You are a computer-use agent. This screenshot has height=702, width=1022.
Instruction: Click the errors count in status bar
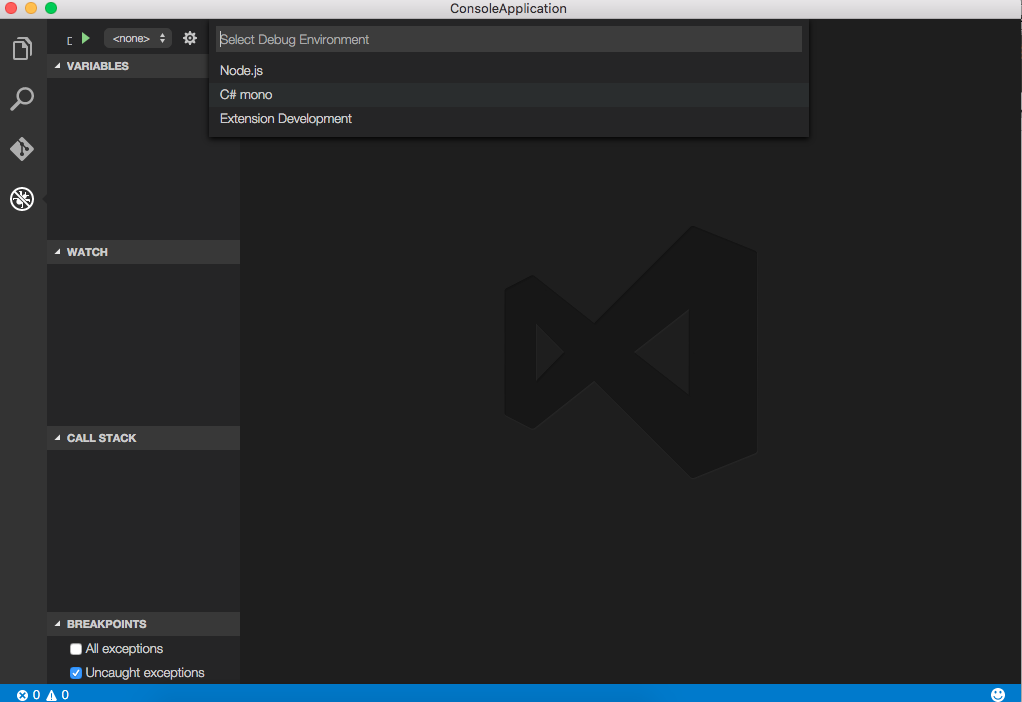pos(29,695)
